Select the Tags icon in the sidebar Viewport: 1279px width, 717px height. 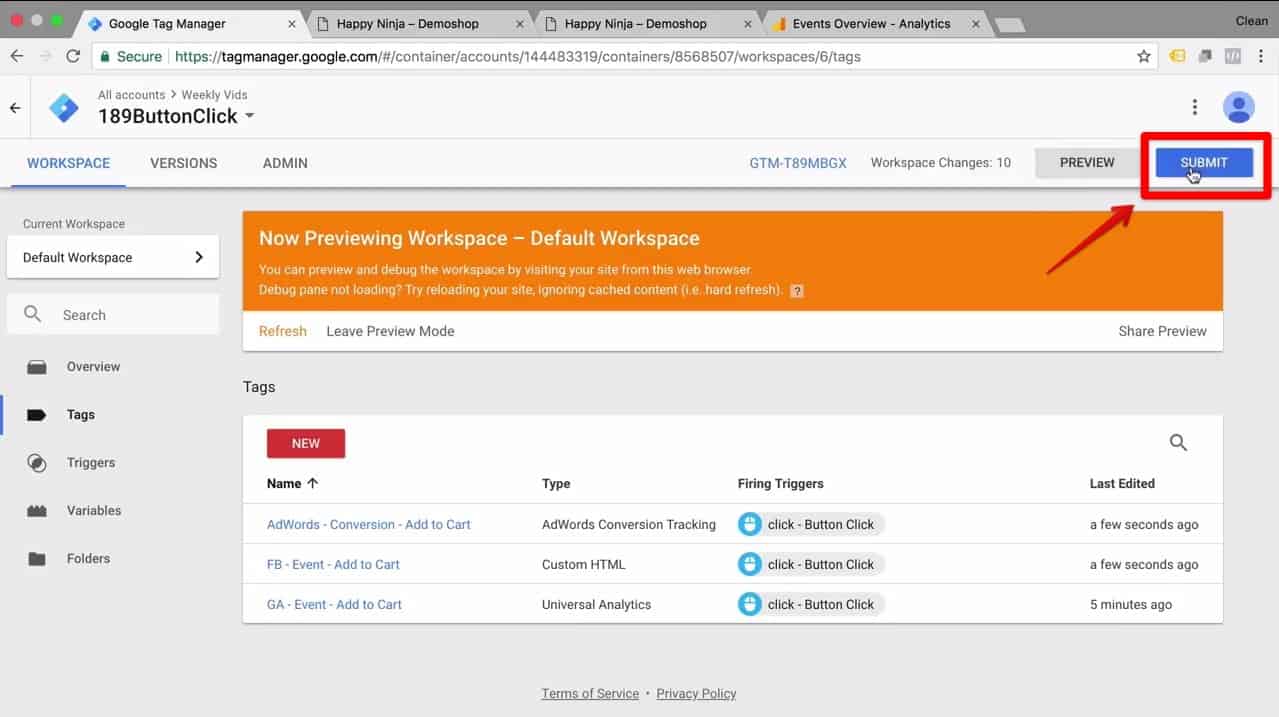38,414
